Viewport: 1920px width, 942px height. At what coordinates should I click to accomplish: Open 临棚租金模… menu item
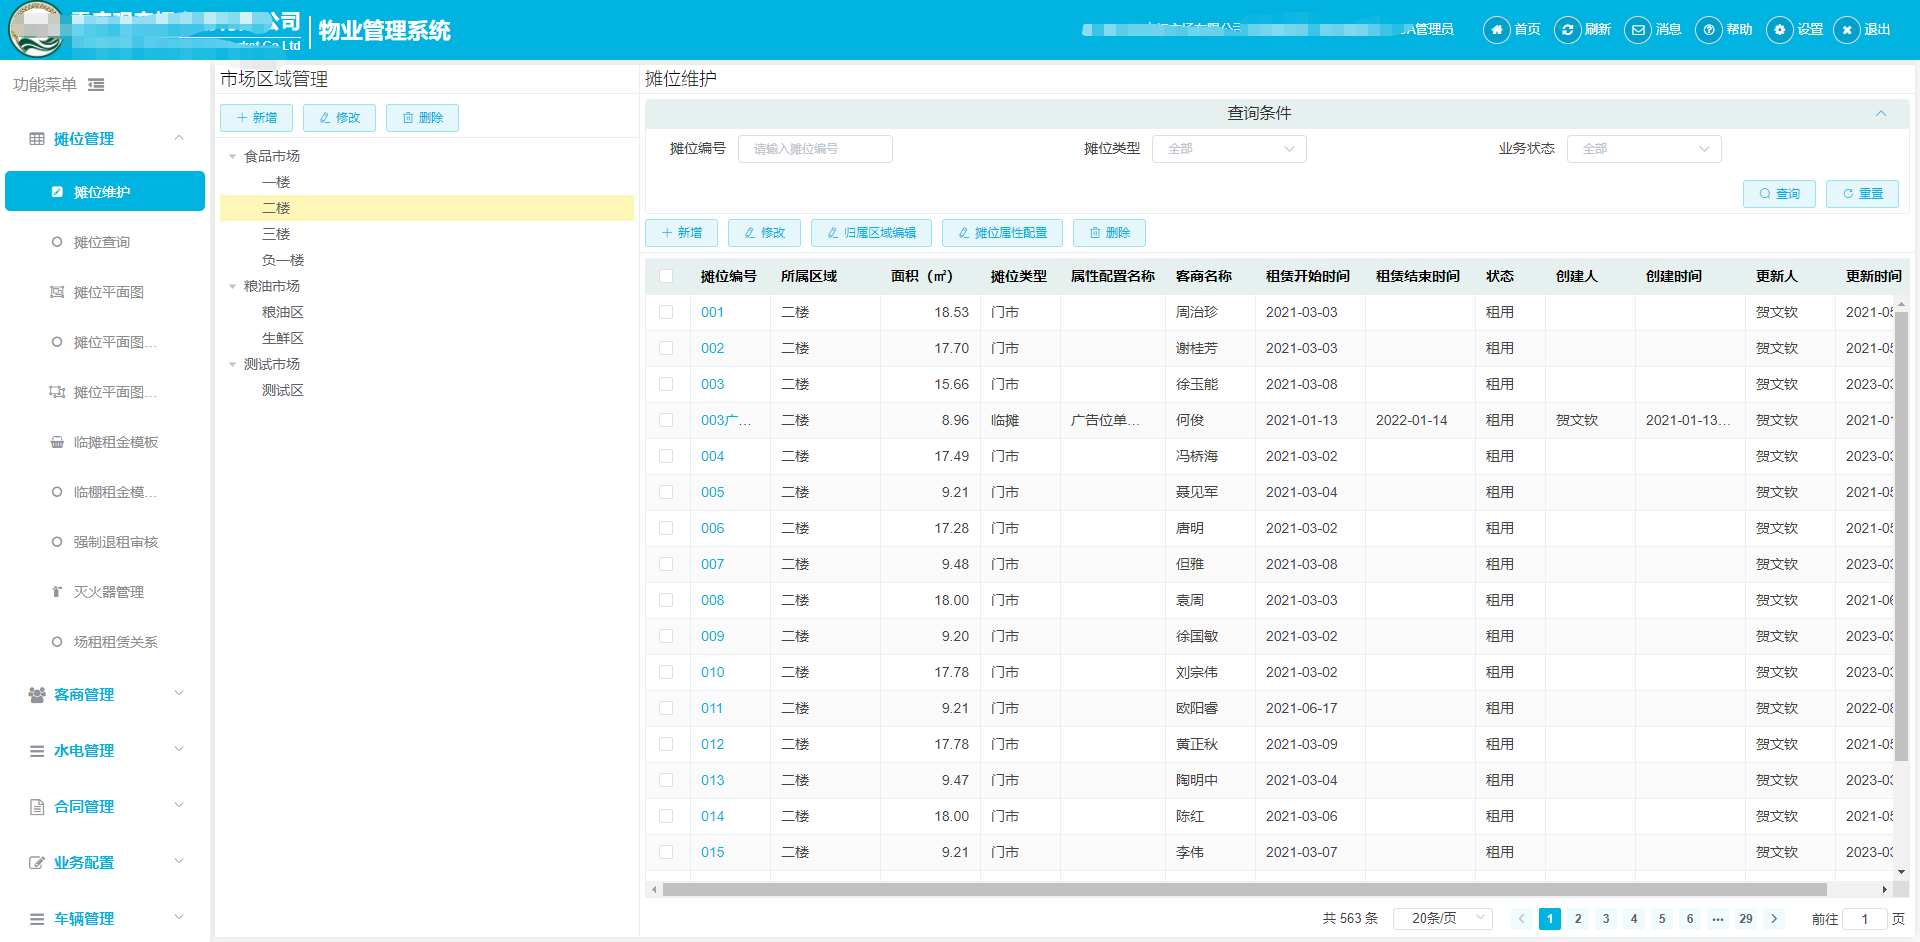coord(105,492)
